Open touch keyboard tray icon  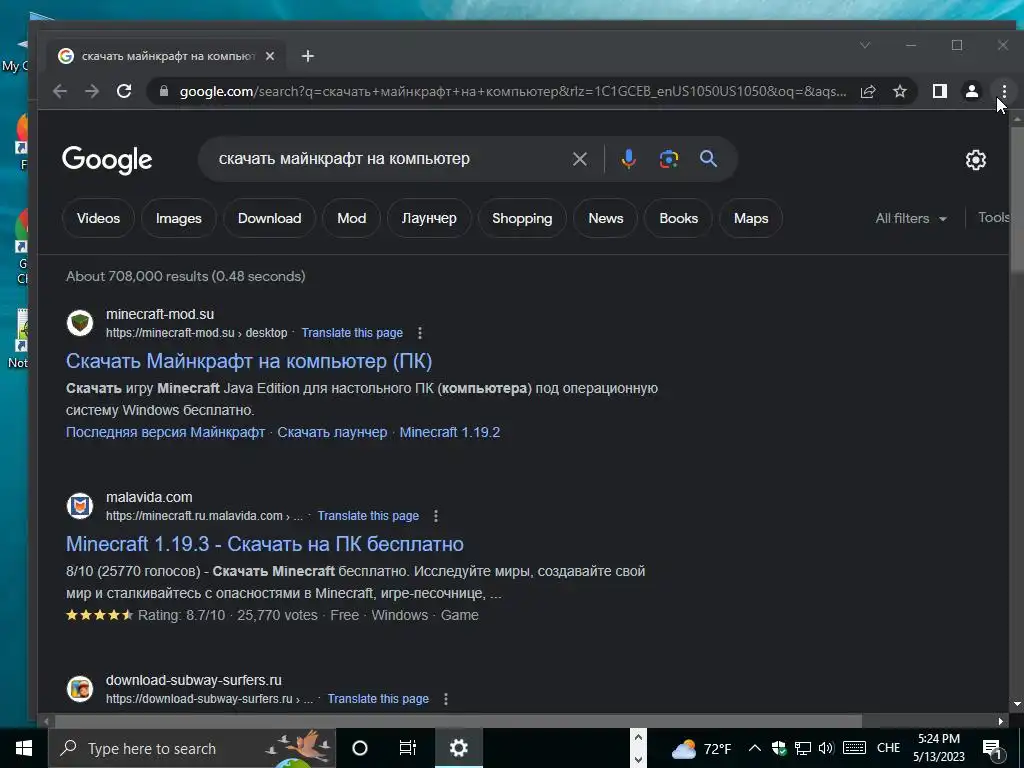(854, 748)
